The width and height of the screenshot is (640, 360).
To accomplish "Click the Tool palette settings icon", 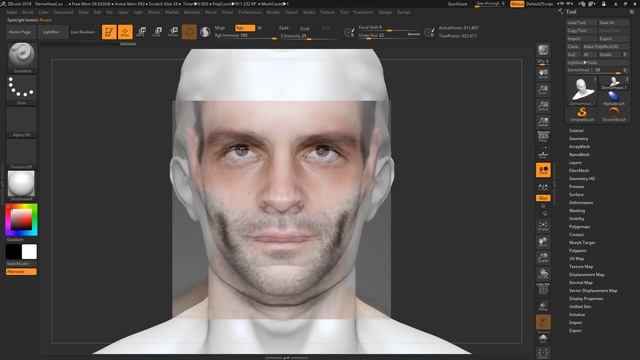I will pyautogui.click(x=632, y=12).
